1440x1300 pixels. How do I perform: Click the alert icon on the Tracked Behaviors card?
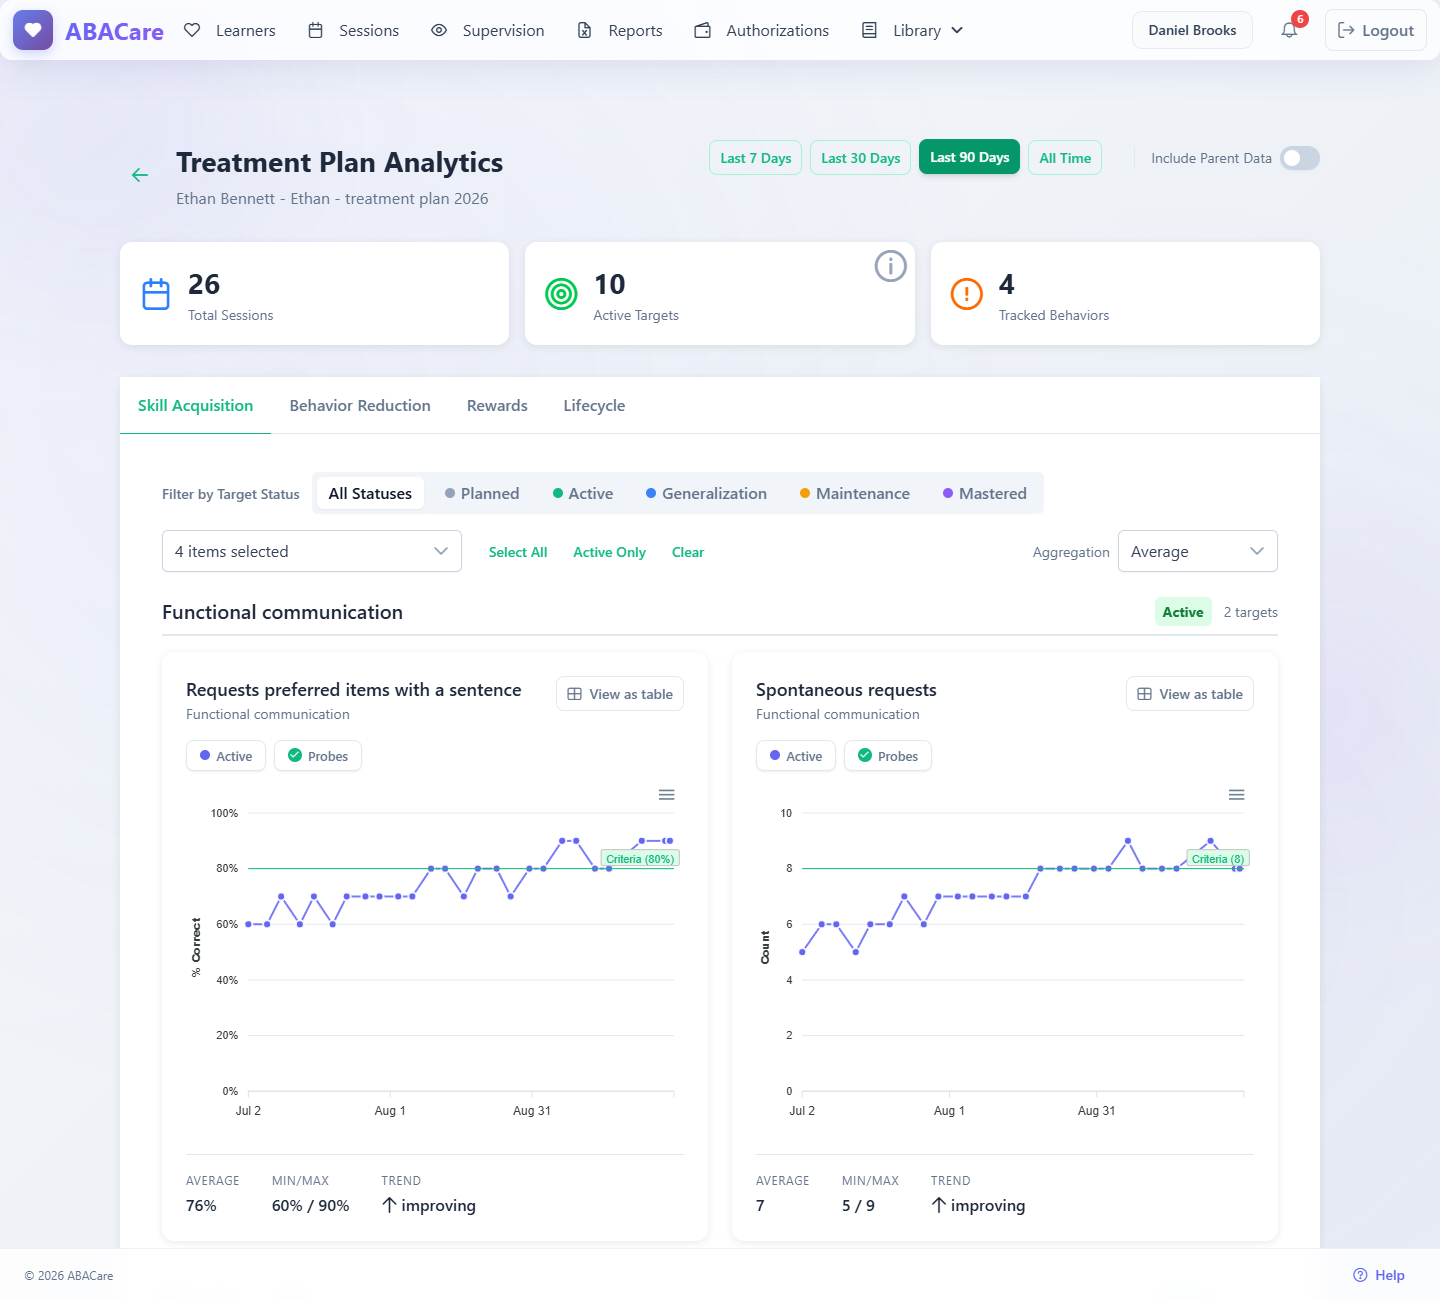[966, 294]
